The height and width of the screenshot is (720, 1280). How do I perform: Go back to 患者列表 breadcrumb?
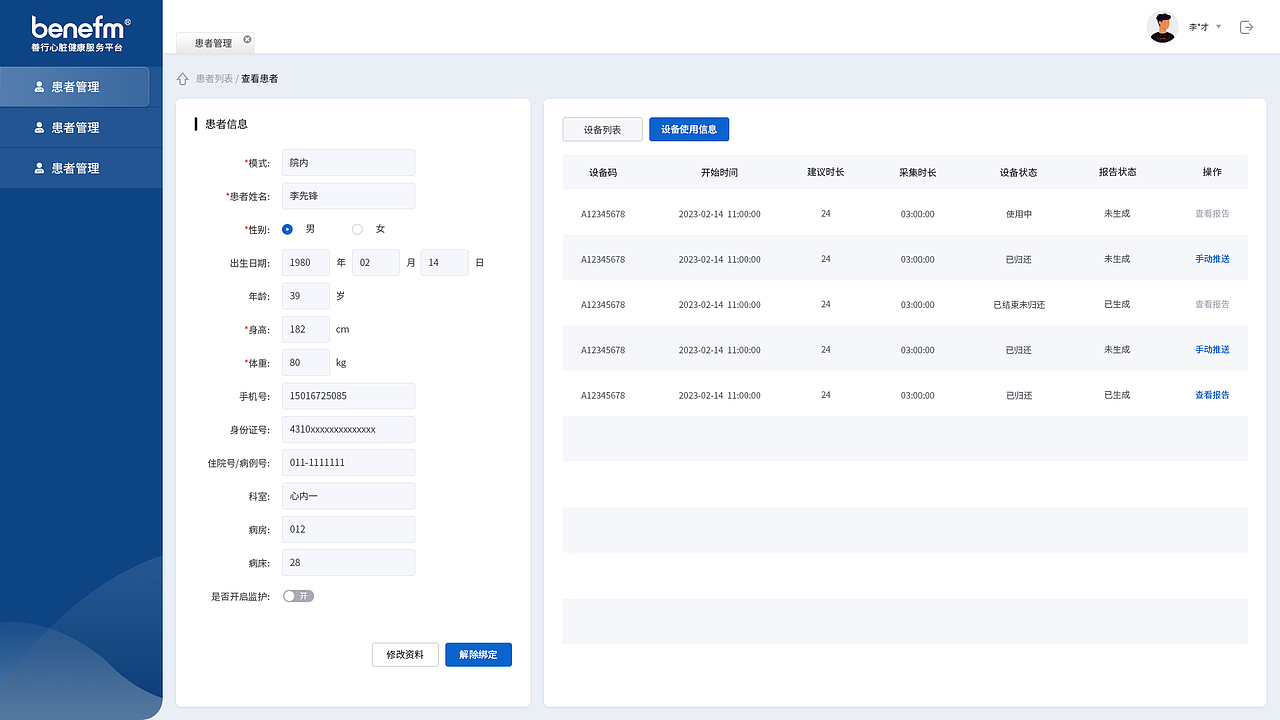point(214,79)
